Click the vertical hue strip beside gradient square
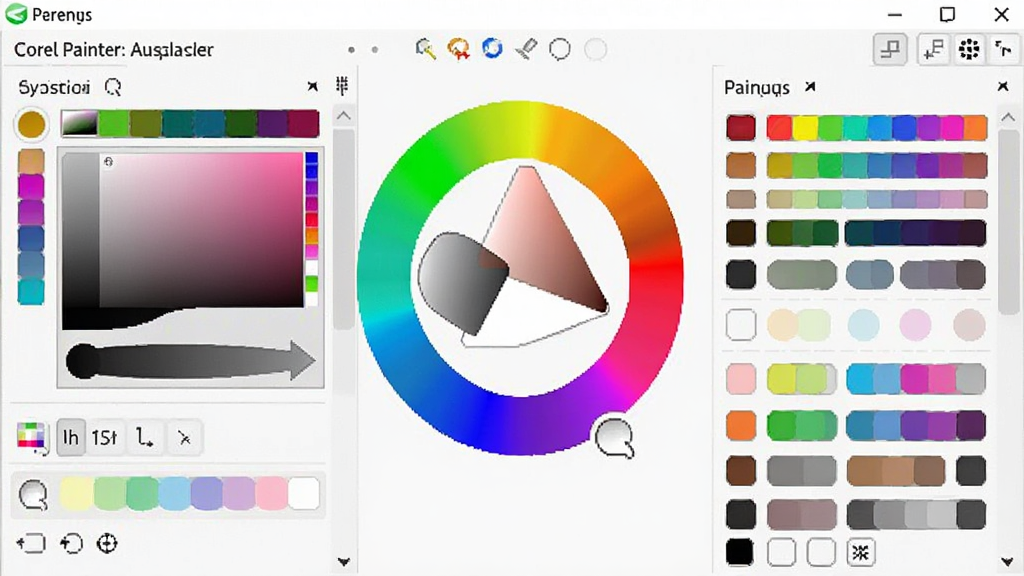The image size is (1024, 576). click(312, 229)
